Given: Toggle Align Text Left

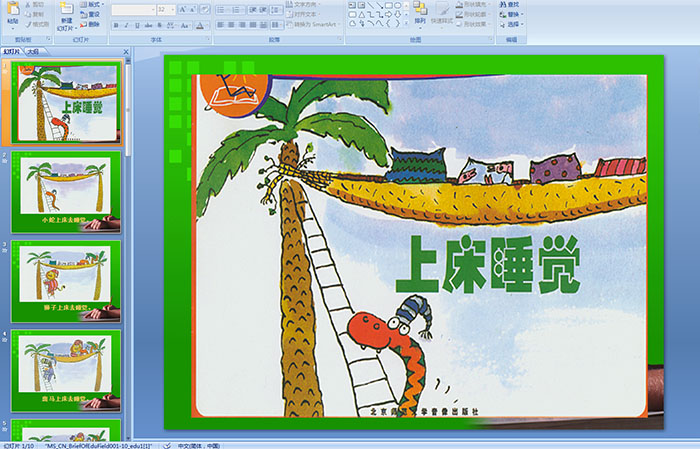Looking at the screenshot, I should click(221, 25).
